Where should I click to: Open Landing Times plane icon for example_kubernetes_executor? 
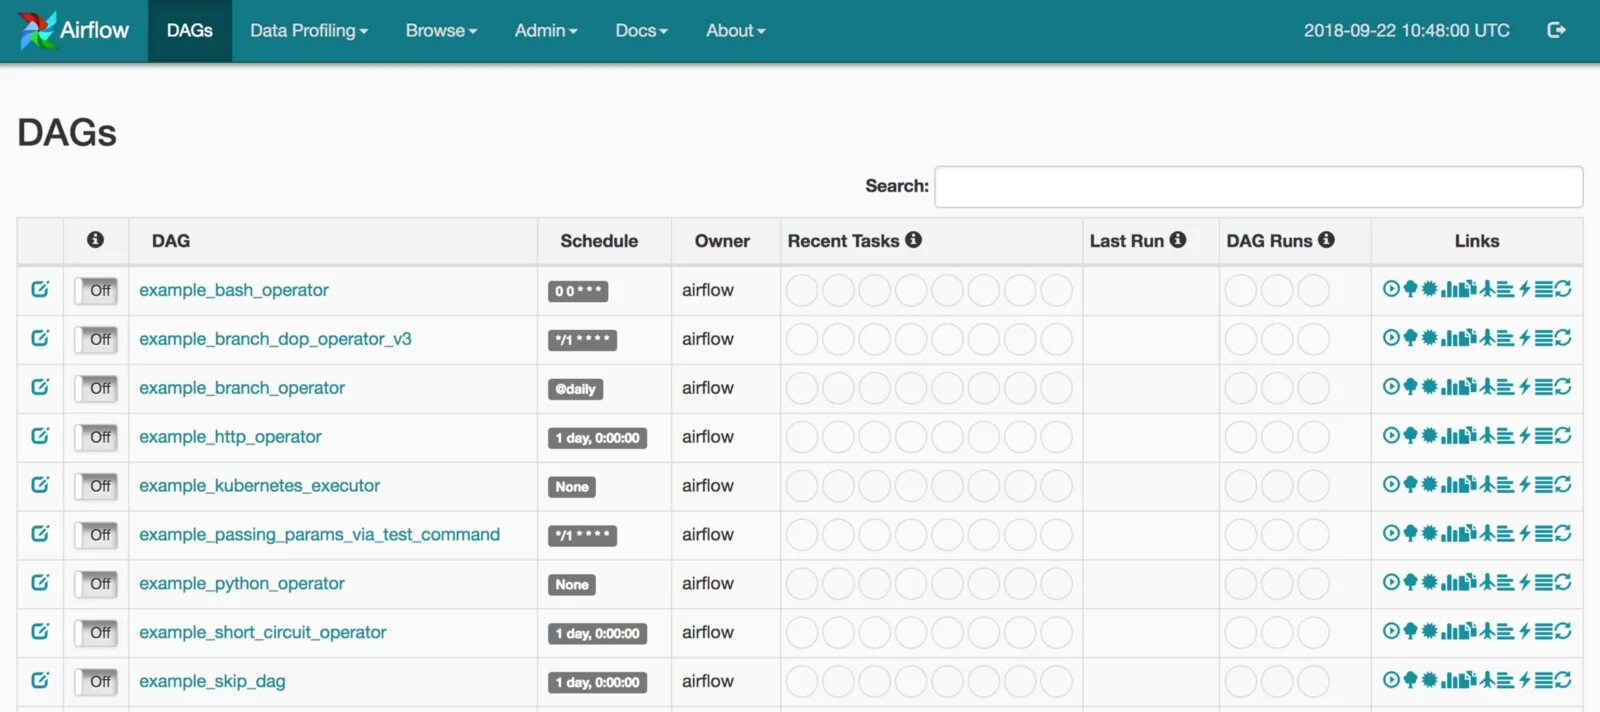click(x=1488, y=485)
